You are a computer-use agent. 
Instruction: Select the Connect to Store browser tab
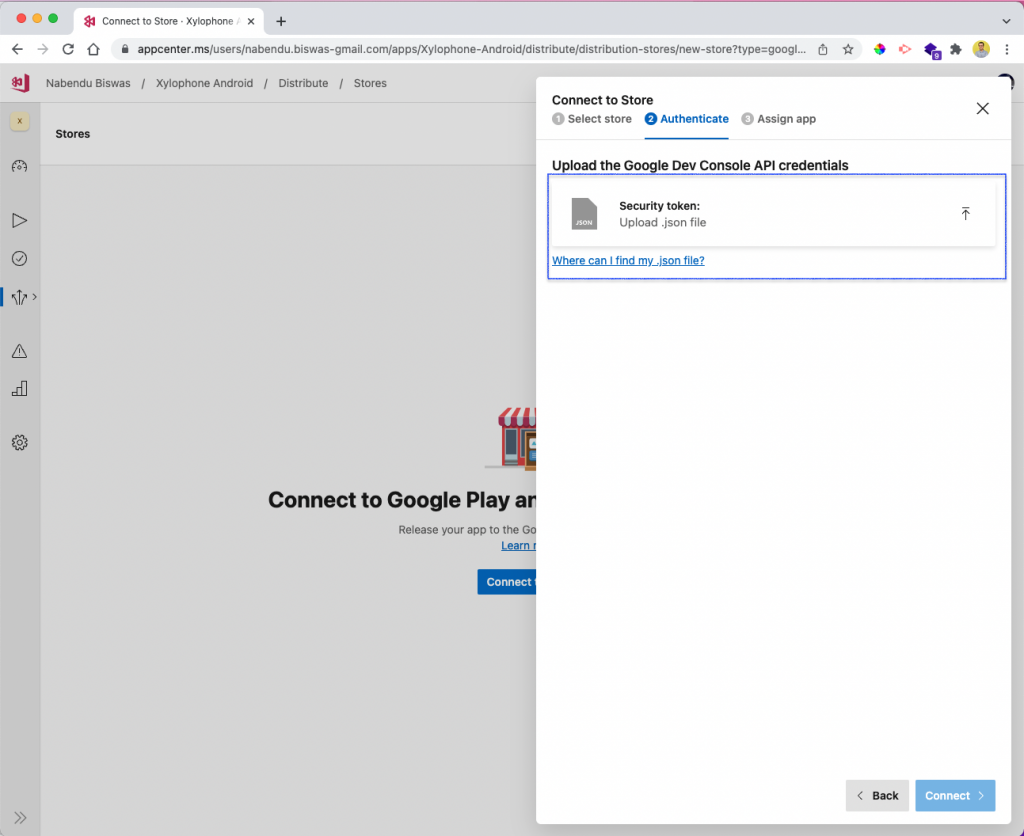pyautogui.click(x=168, y=22)
